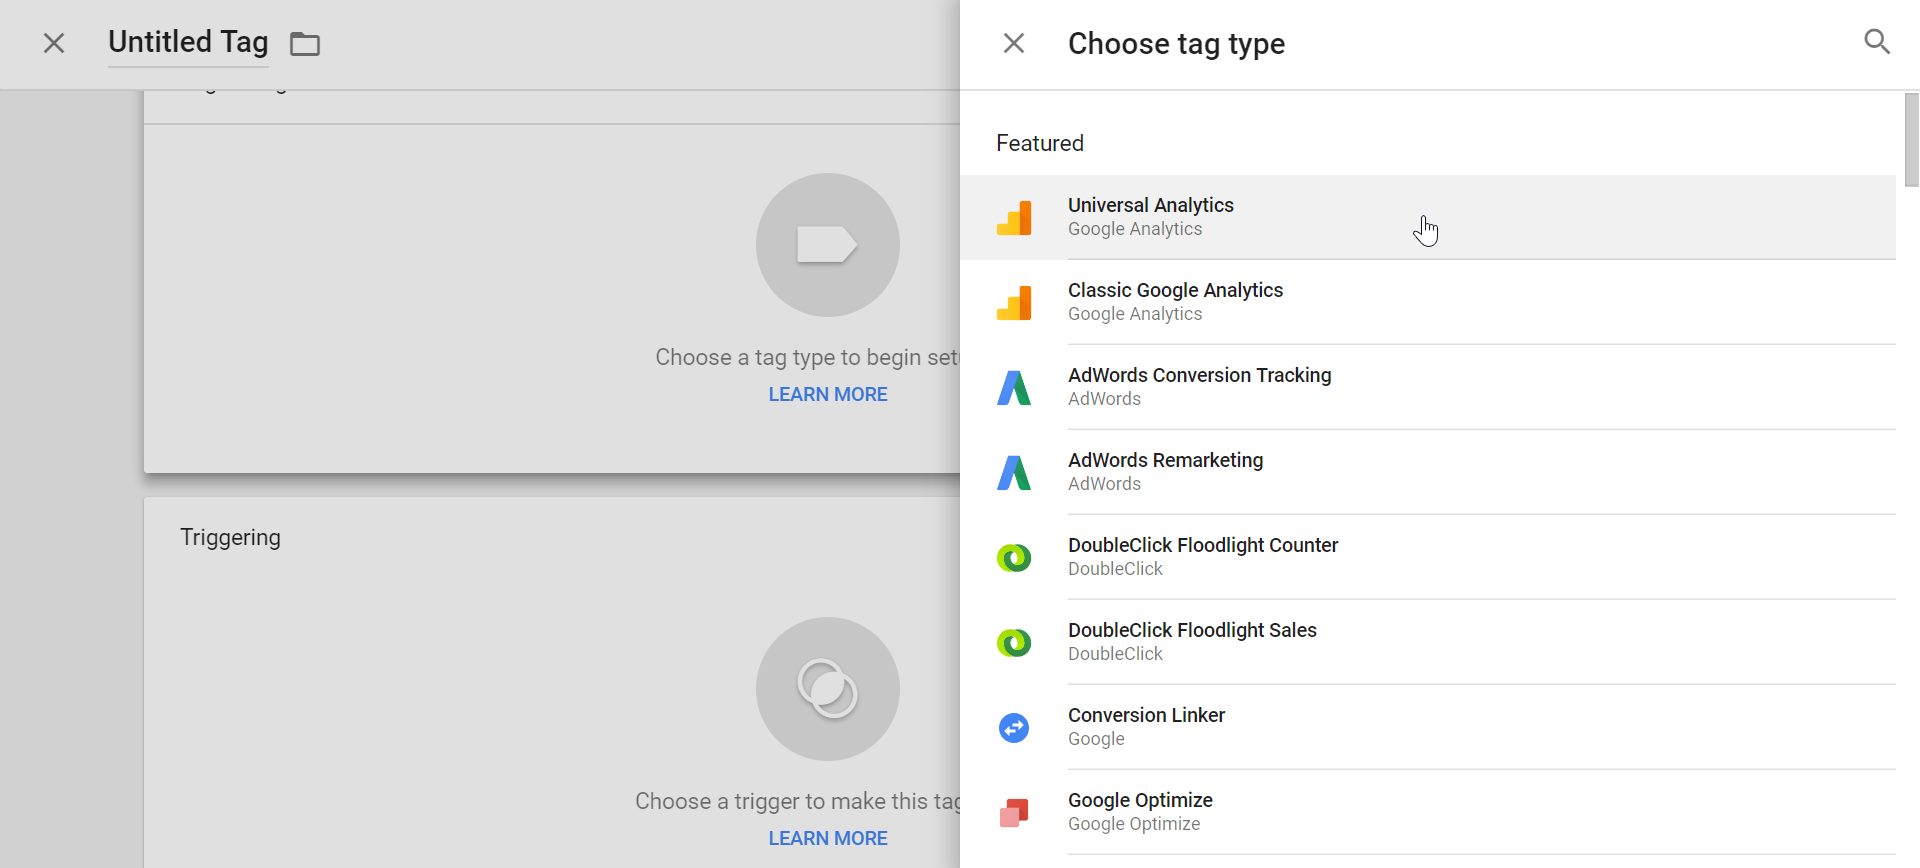Click the search magnifier in tag type panel
The image size is (1920, 868).
point(1877,42)
